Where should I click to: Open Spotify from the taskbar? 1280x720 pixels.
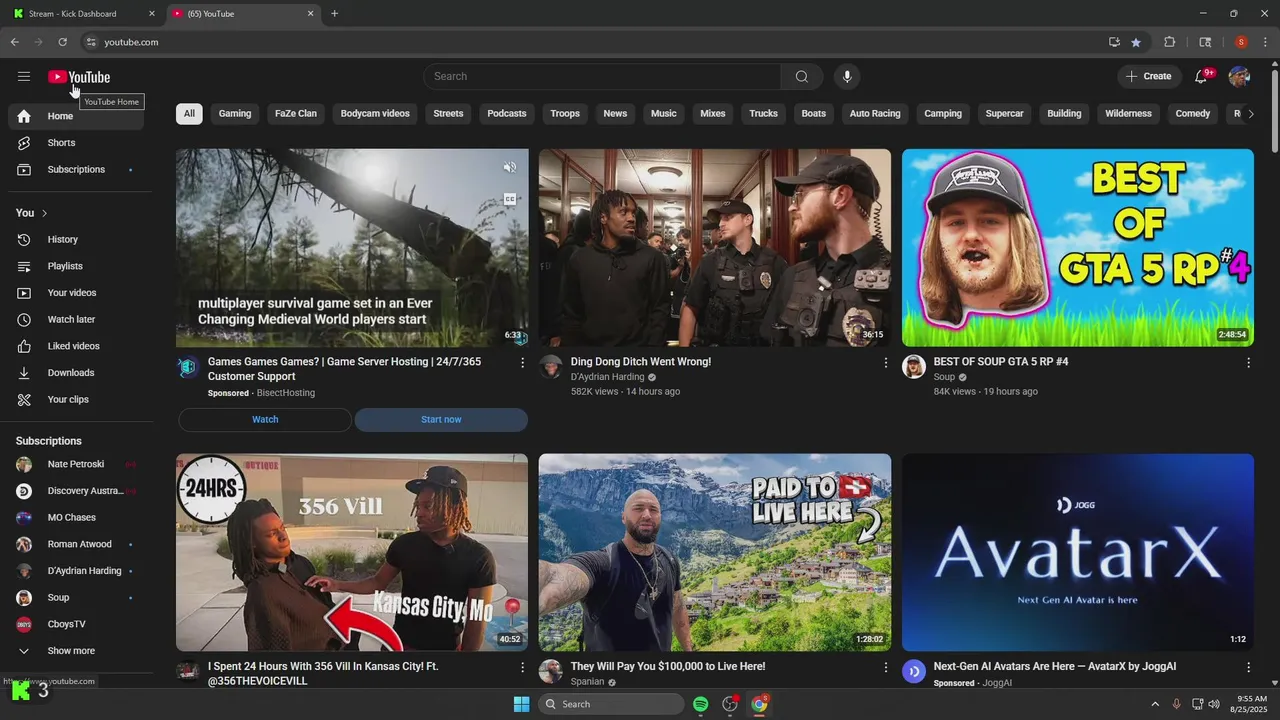(x=701, y=704)
